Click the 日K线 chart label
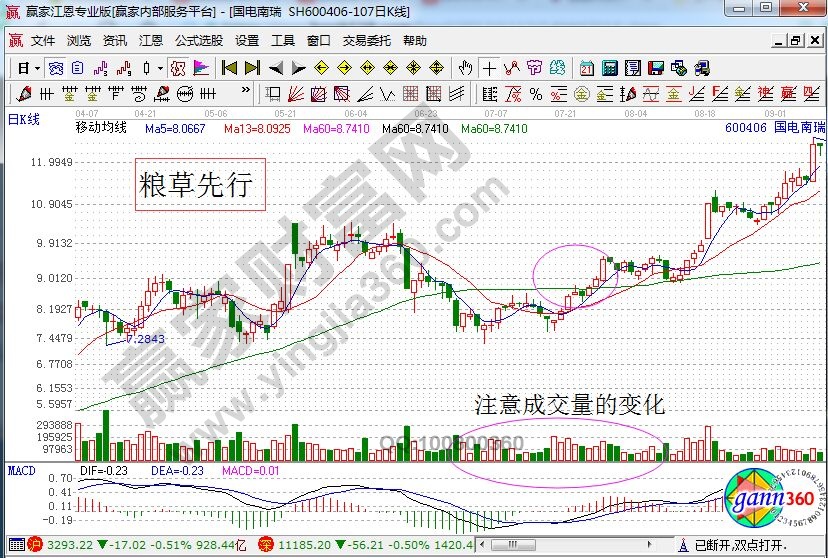 (23, 120)
